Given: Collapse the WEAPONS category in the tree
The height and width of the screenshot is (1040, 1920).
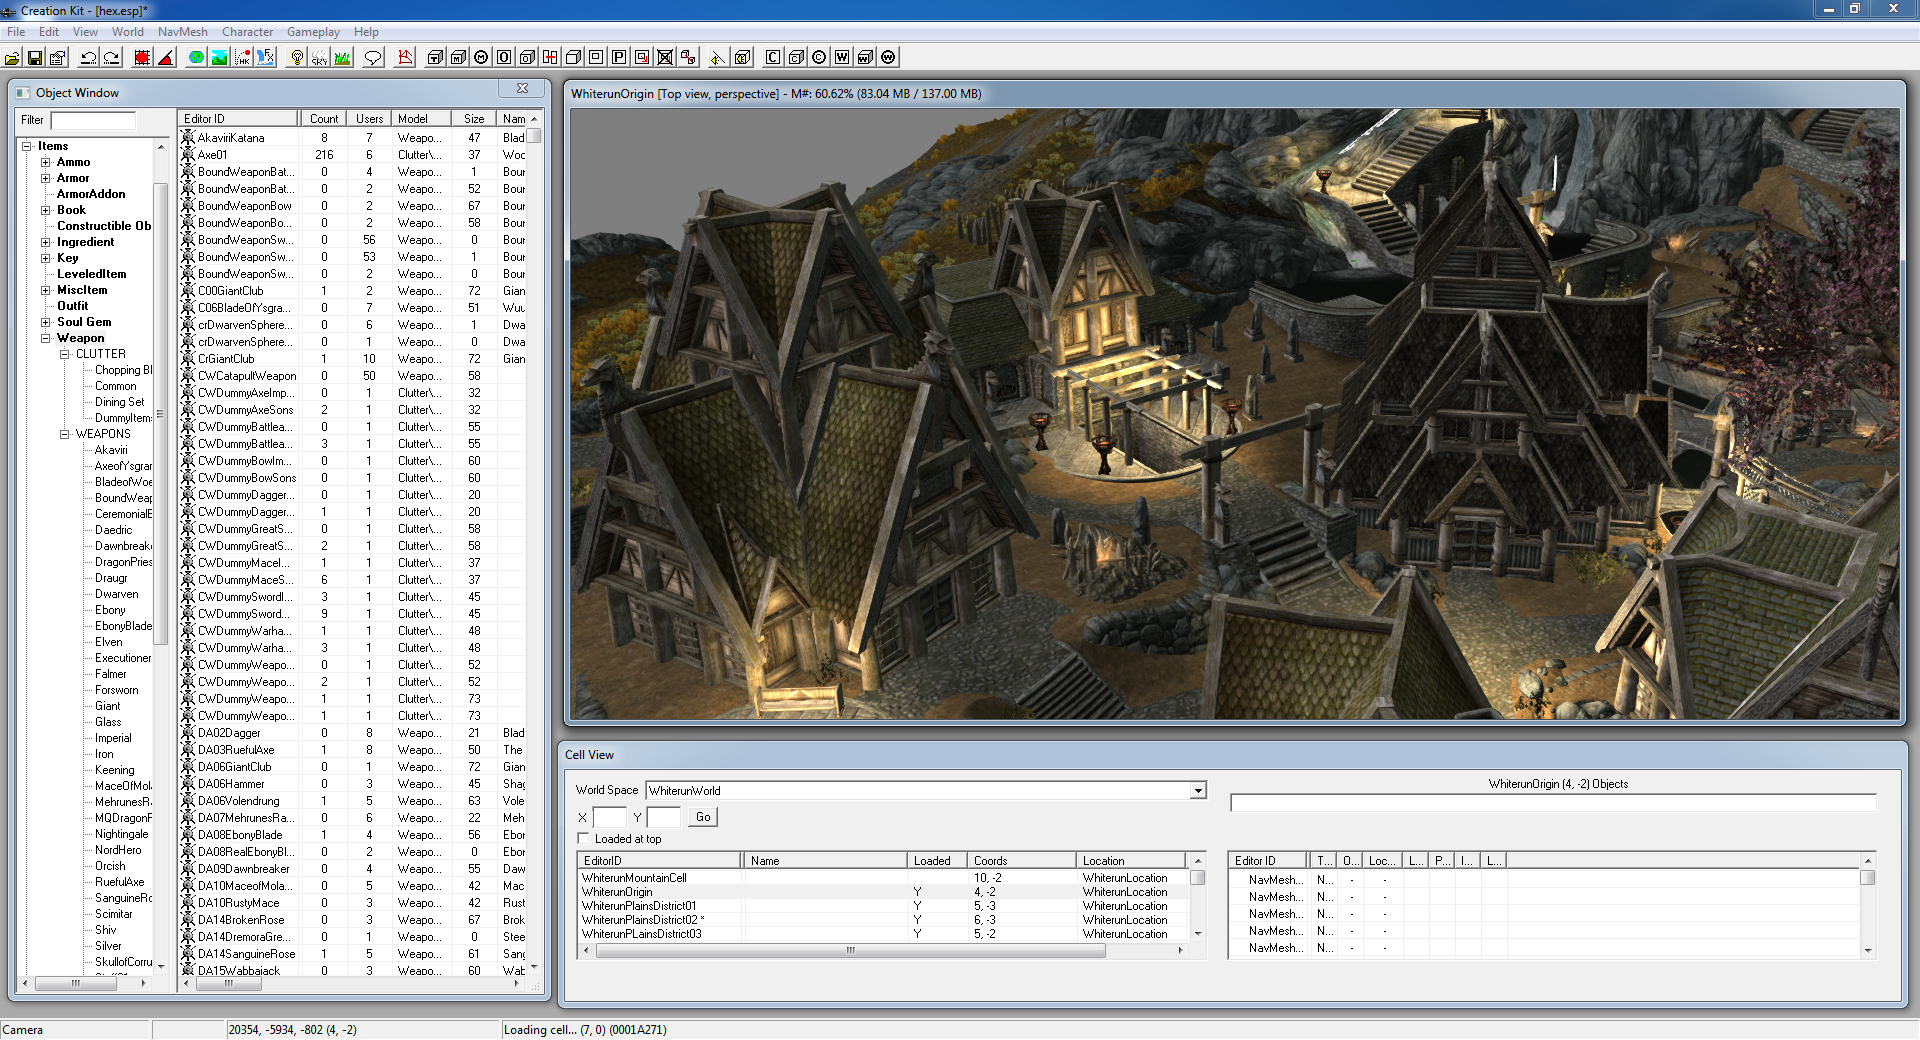Looking at the screenshot, I should coord(64,433).
